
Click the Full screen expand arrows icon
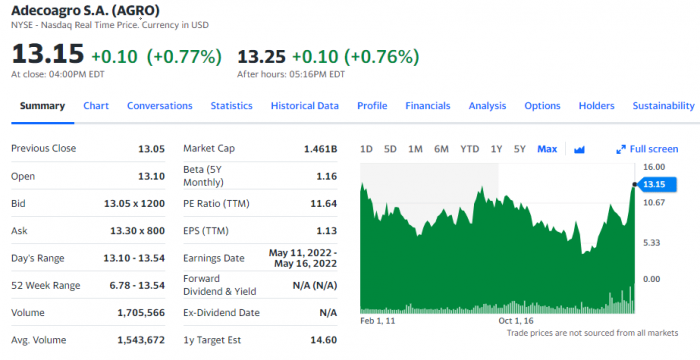point(621,150)
